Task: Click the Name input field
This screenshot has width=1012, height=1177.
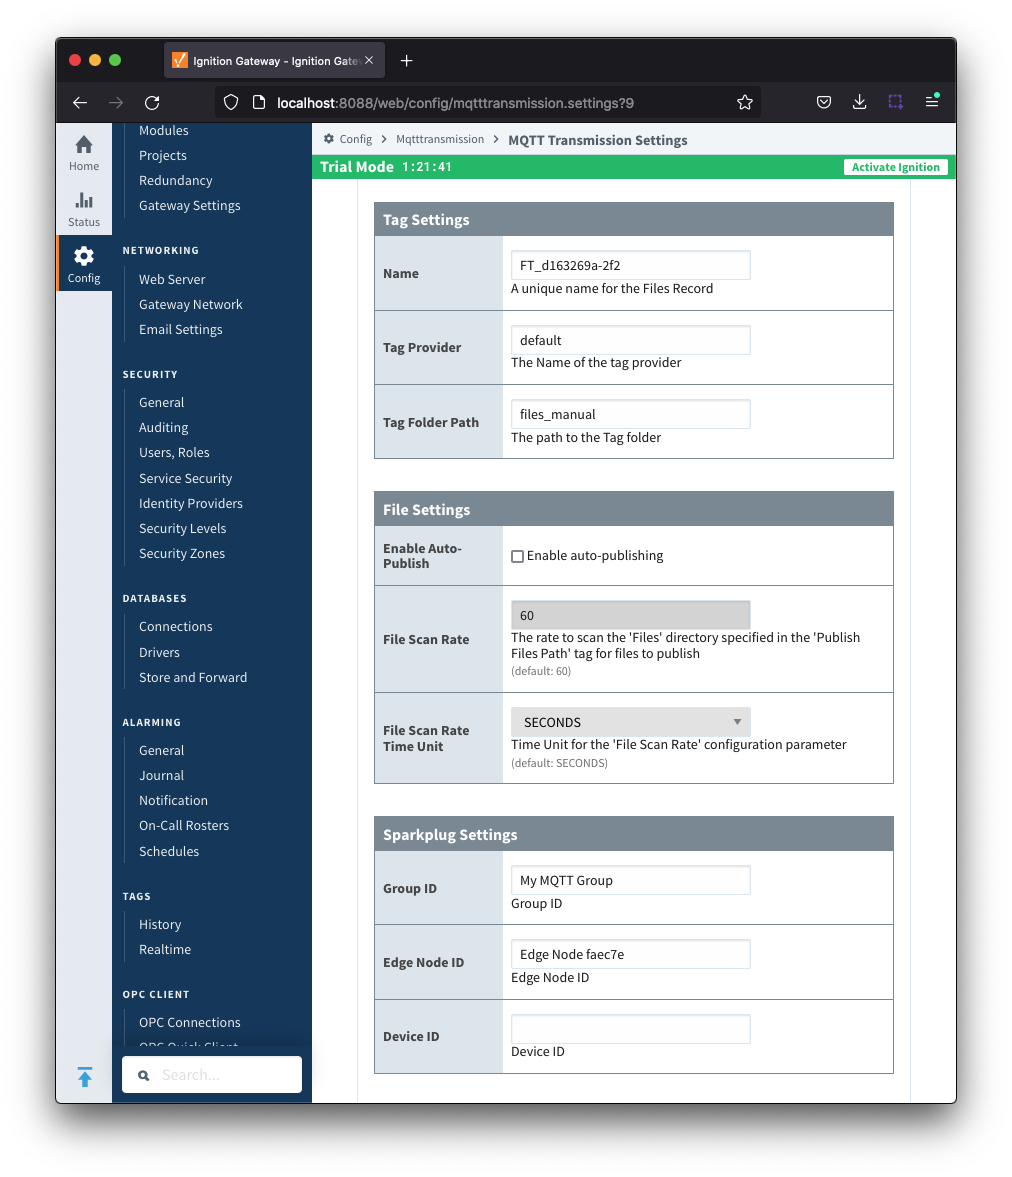Action: [x=631, y=265]
